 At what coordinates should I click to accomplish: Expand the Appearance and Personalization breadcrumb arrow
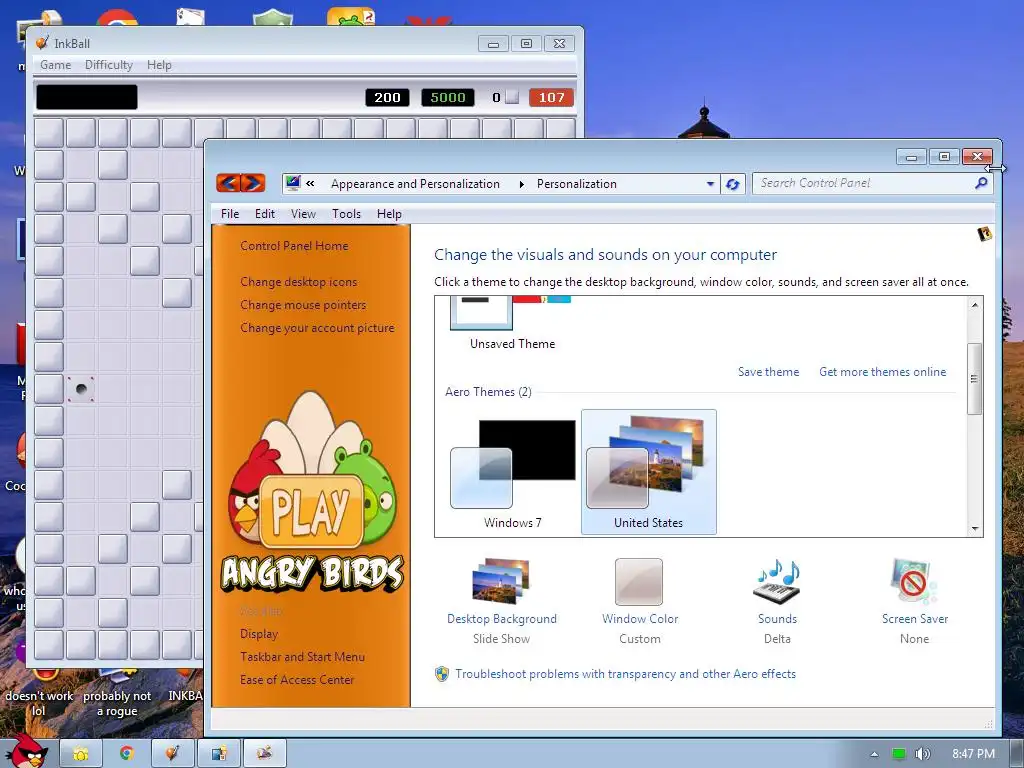(x=521, y=184)
